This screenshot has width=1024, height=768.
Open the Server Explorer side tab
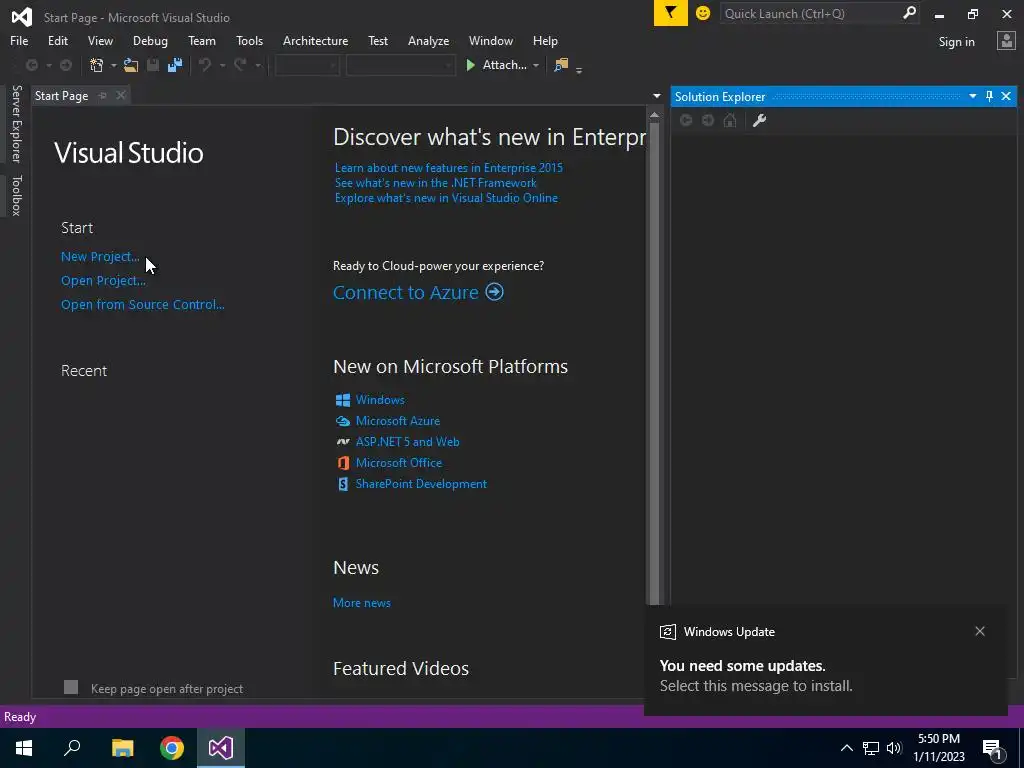click(16, 123)
